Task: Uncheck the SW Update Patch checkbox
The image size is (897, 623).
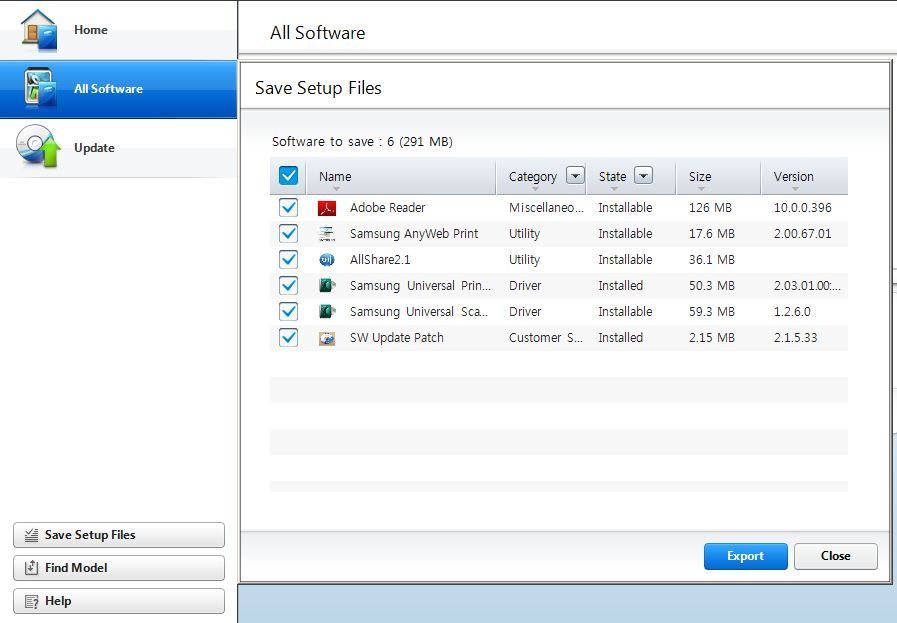Action: point(288,338)
